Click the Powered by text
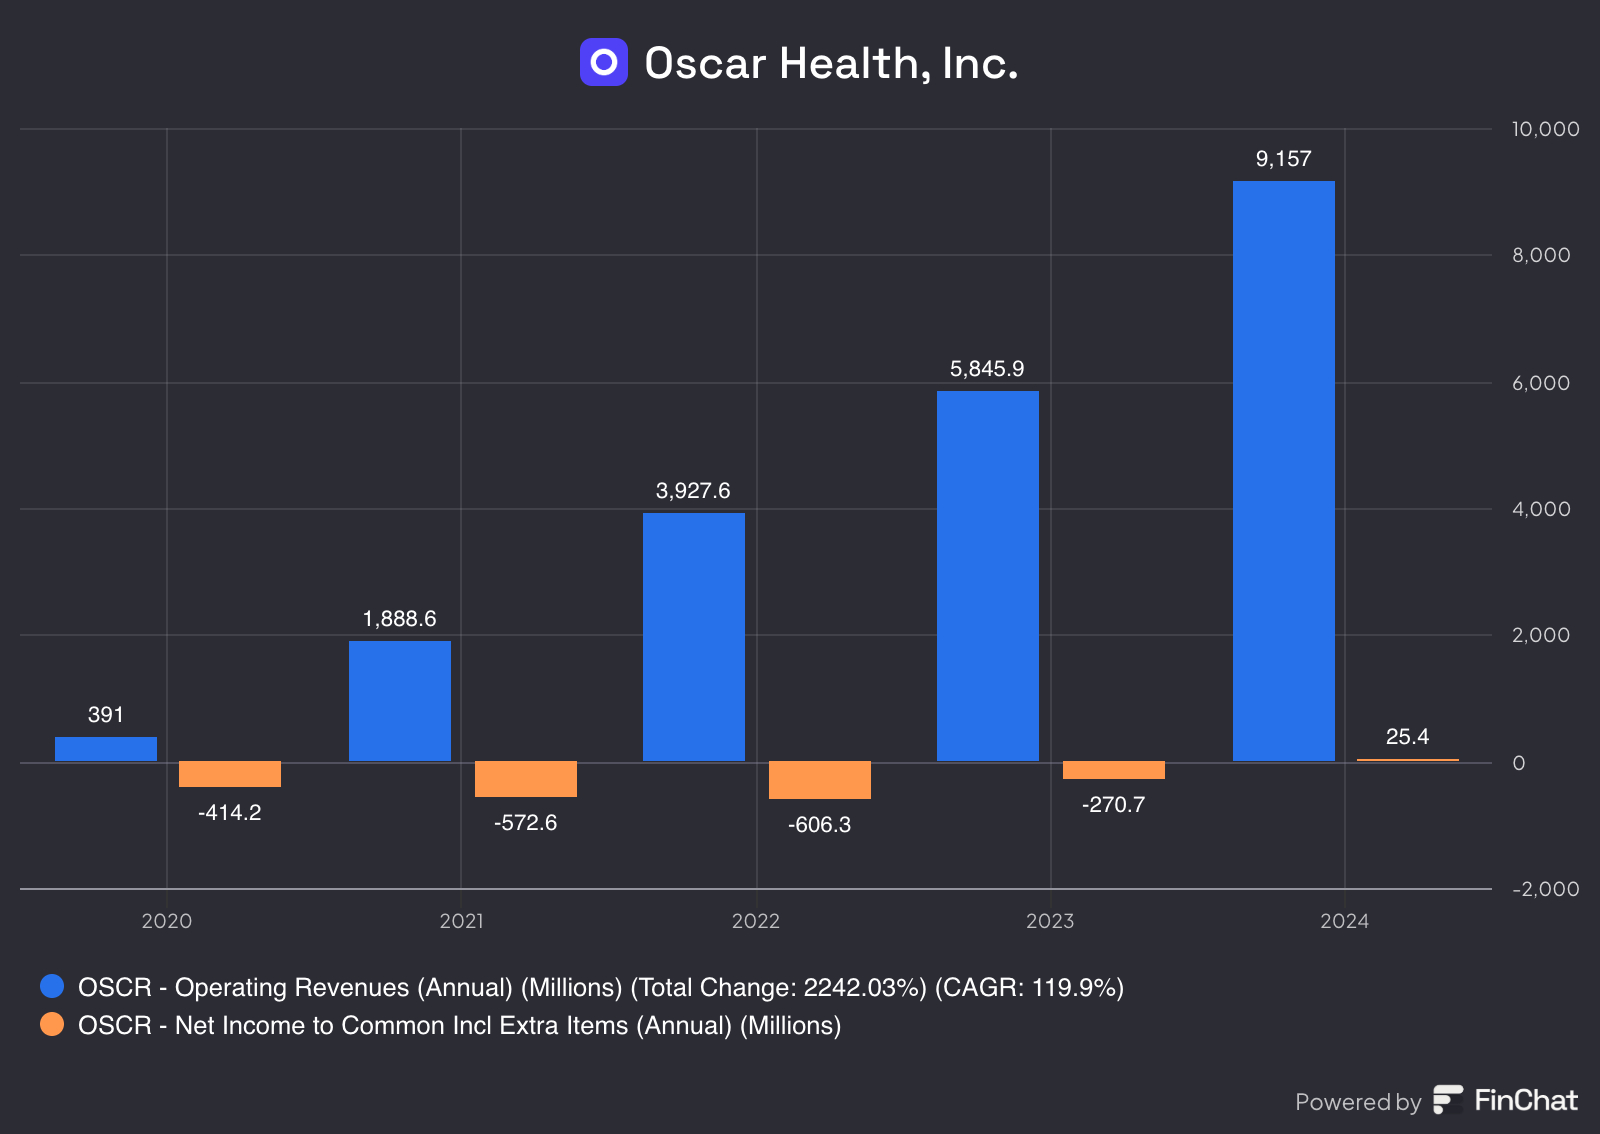The height and width of the screenshot is (1134, 1600). 1358,1102
